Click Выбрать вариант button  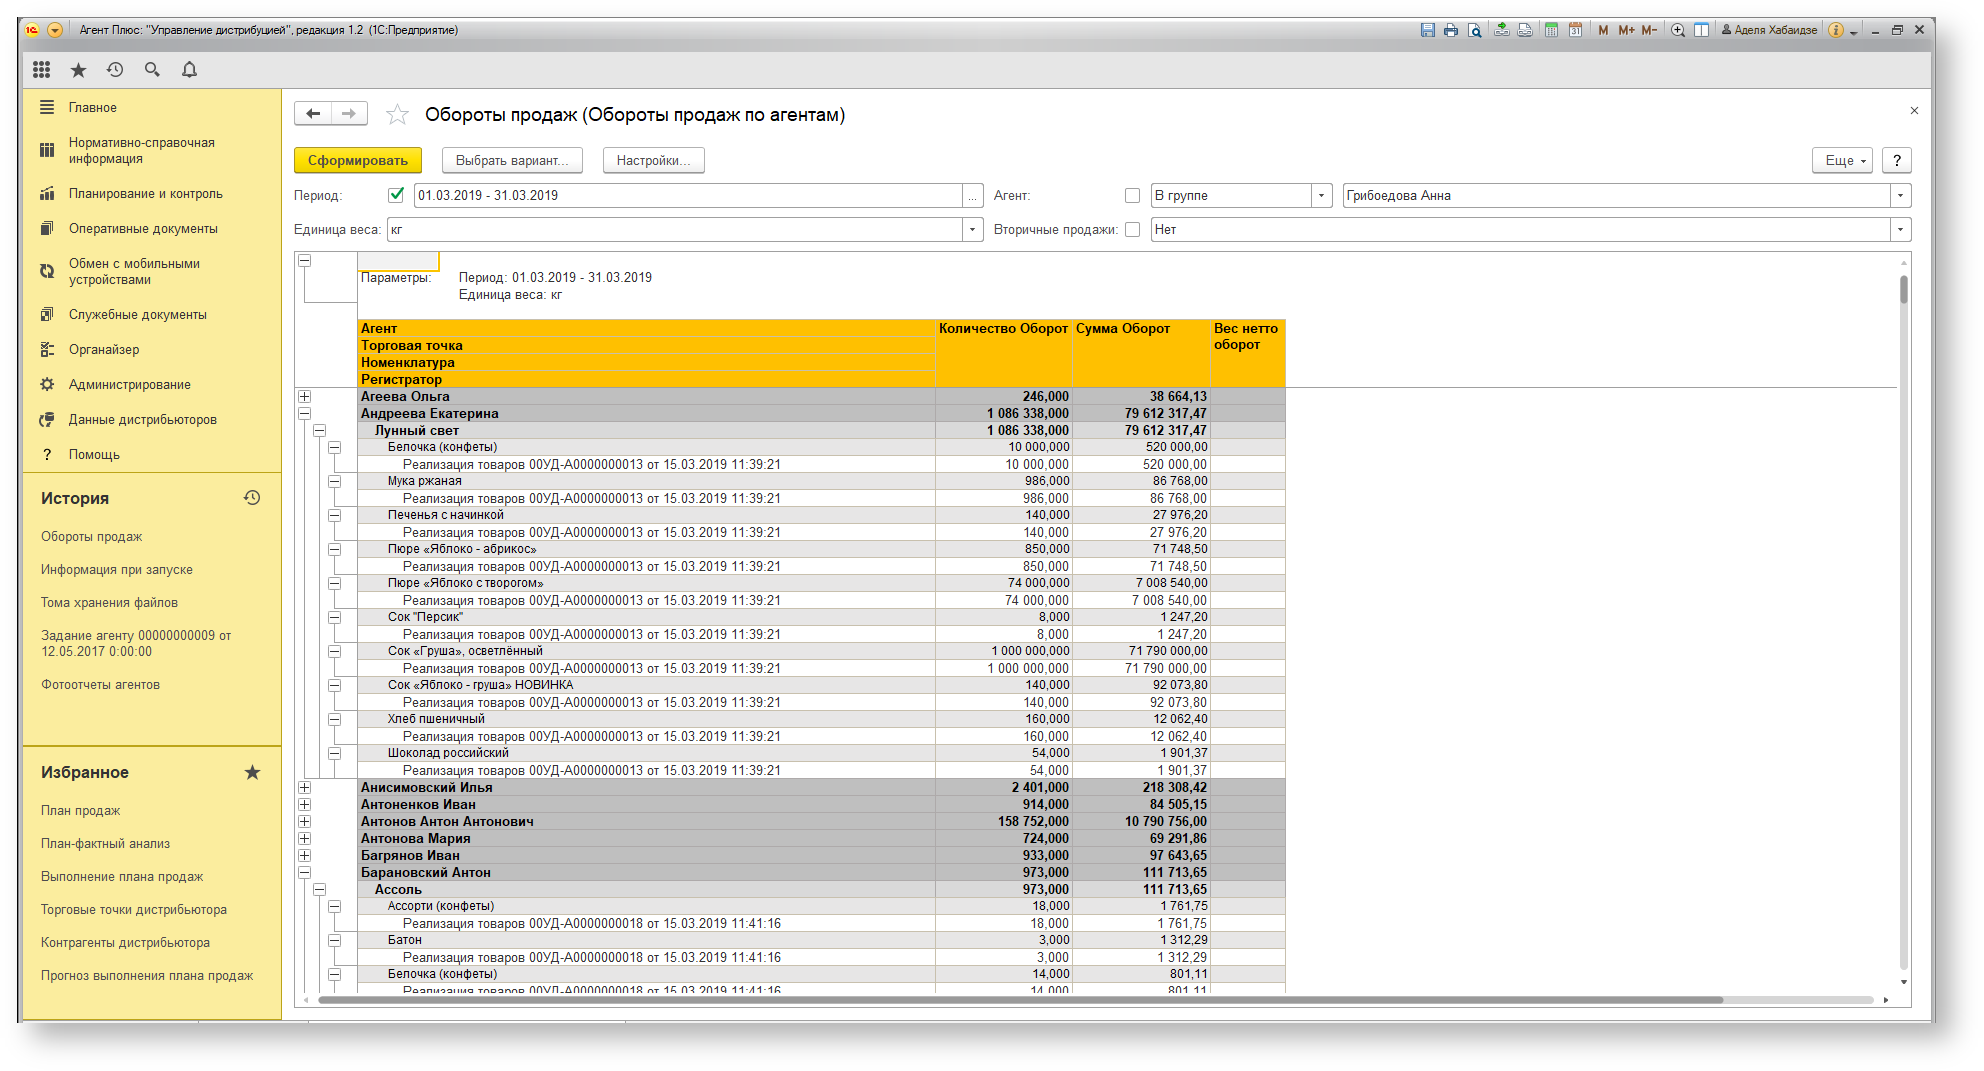pyautogui.click(x=512, y=160)
